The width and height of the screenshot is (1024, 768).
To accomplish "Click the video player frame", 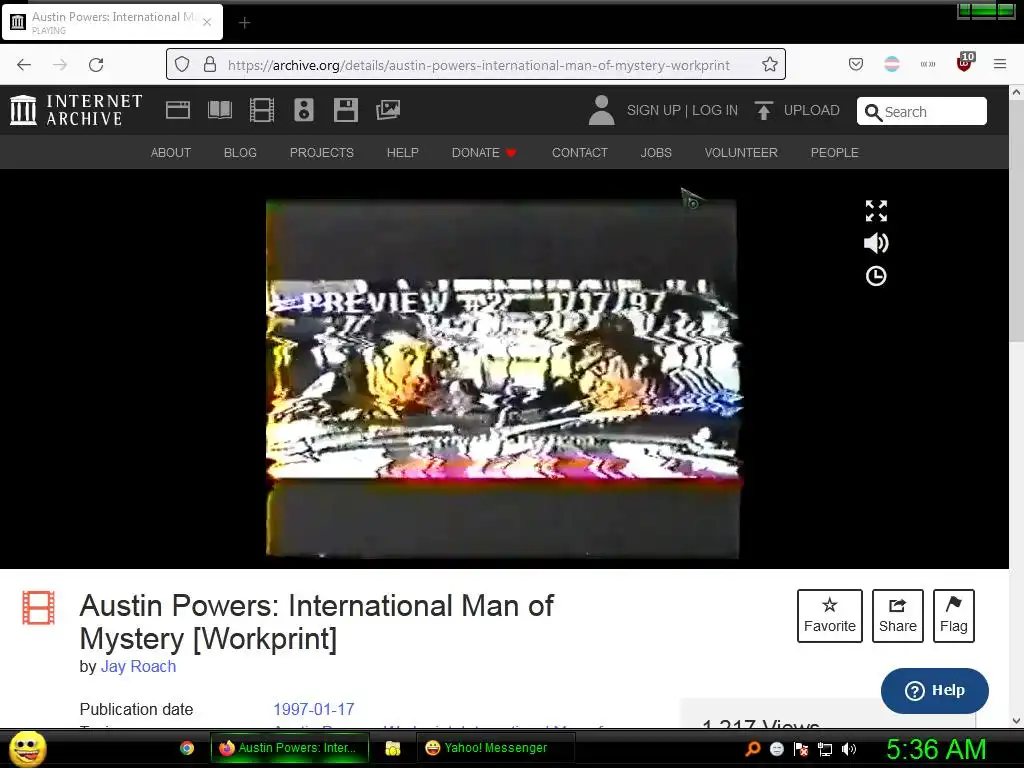I will [503, 379].
